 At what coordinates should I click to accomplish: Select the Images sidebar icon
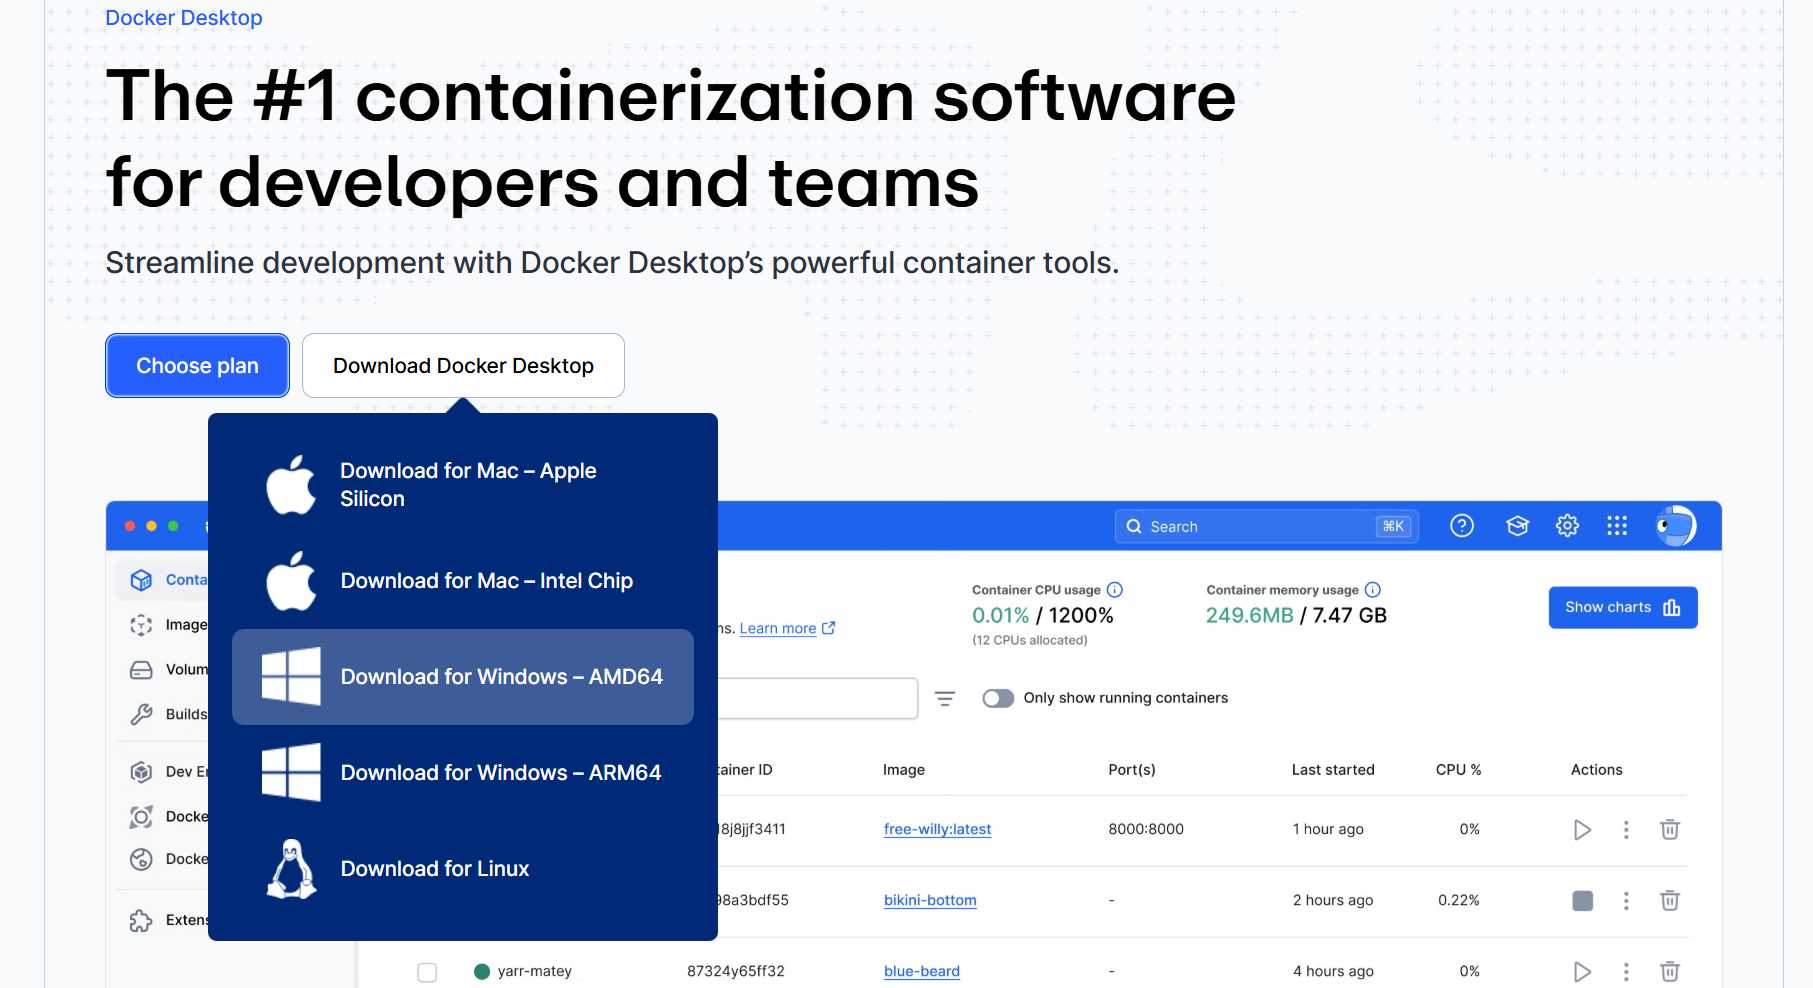tap(141, 624)
